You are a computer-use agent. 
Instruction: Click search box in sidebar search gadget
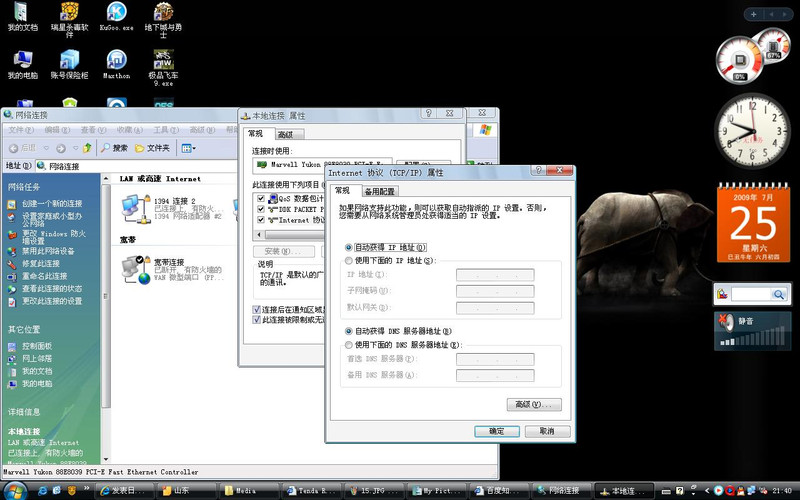click(751, 294)
